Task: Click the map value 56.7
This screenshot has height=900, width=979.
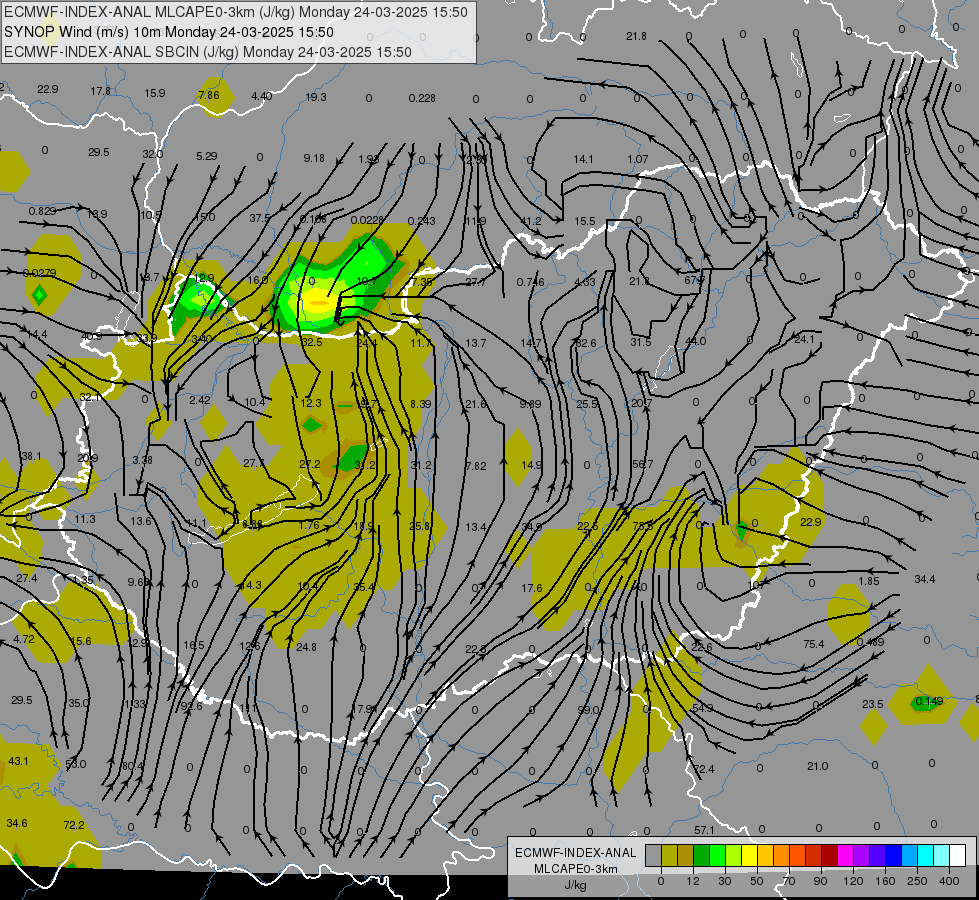Action: click(x=642, y=464)
